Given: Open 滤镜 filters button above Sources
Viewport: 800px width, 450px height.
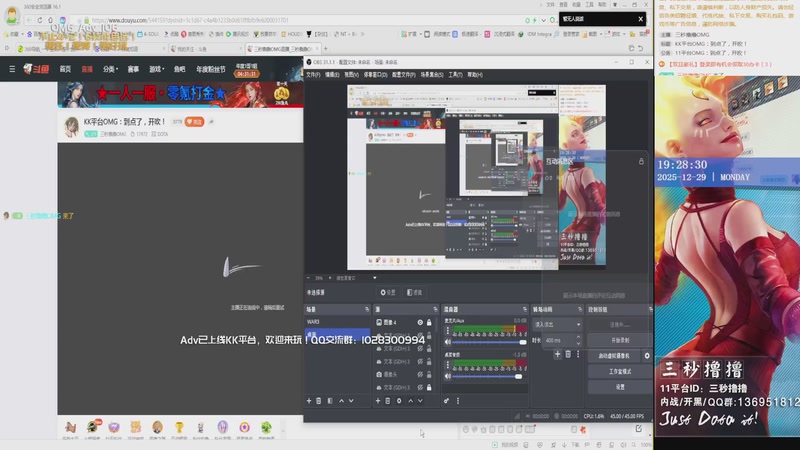Looking at the screenshot, I should click(414, 292).
